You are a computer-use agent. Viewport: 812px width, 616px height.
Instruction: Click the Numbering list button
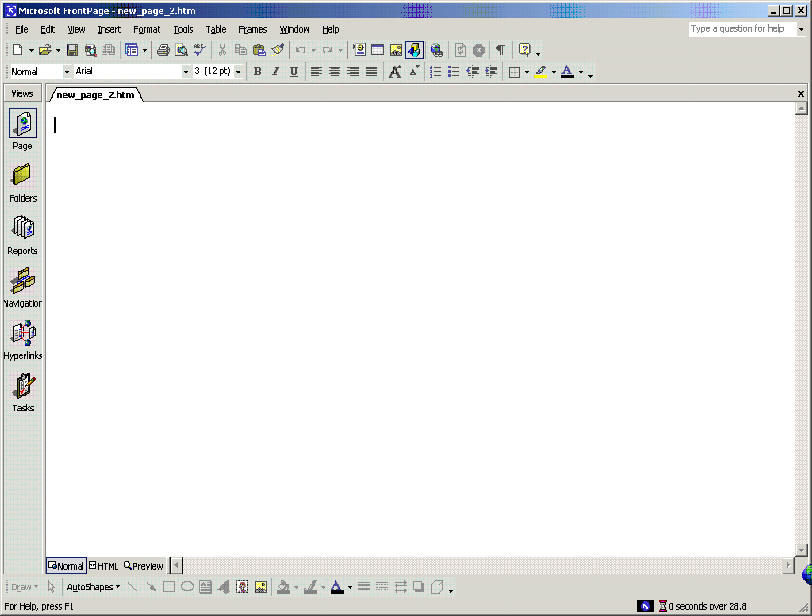click(x=436, y=71)
